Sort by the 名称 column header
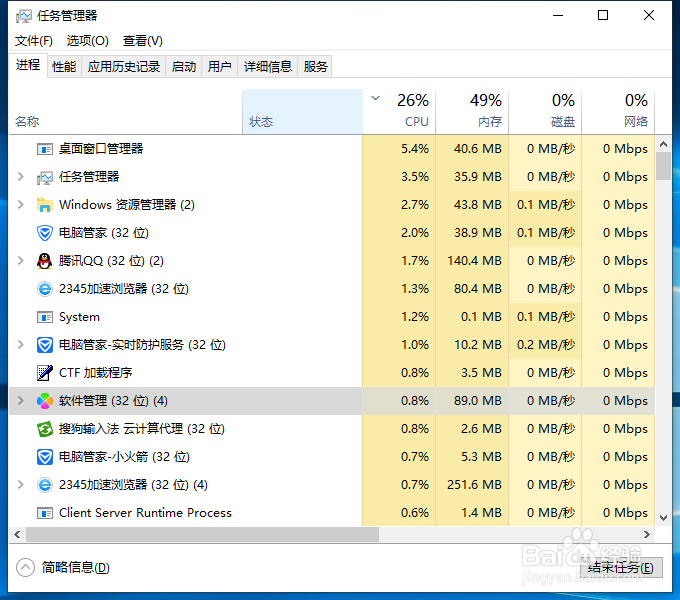680x600 pixels. coord(125,112)
